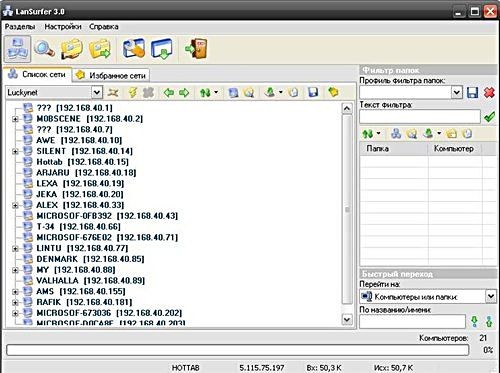Open the magnifier search tool
500x373 pixels.
45,49
